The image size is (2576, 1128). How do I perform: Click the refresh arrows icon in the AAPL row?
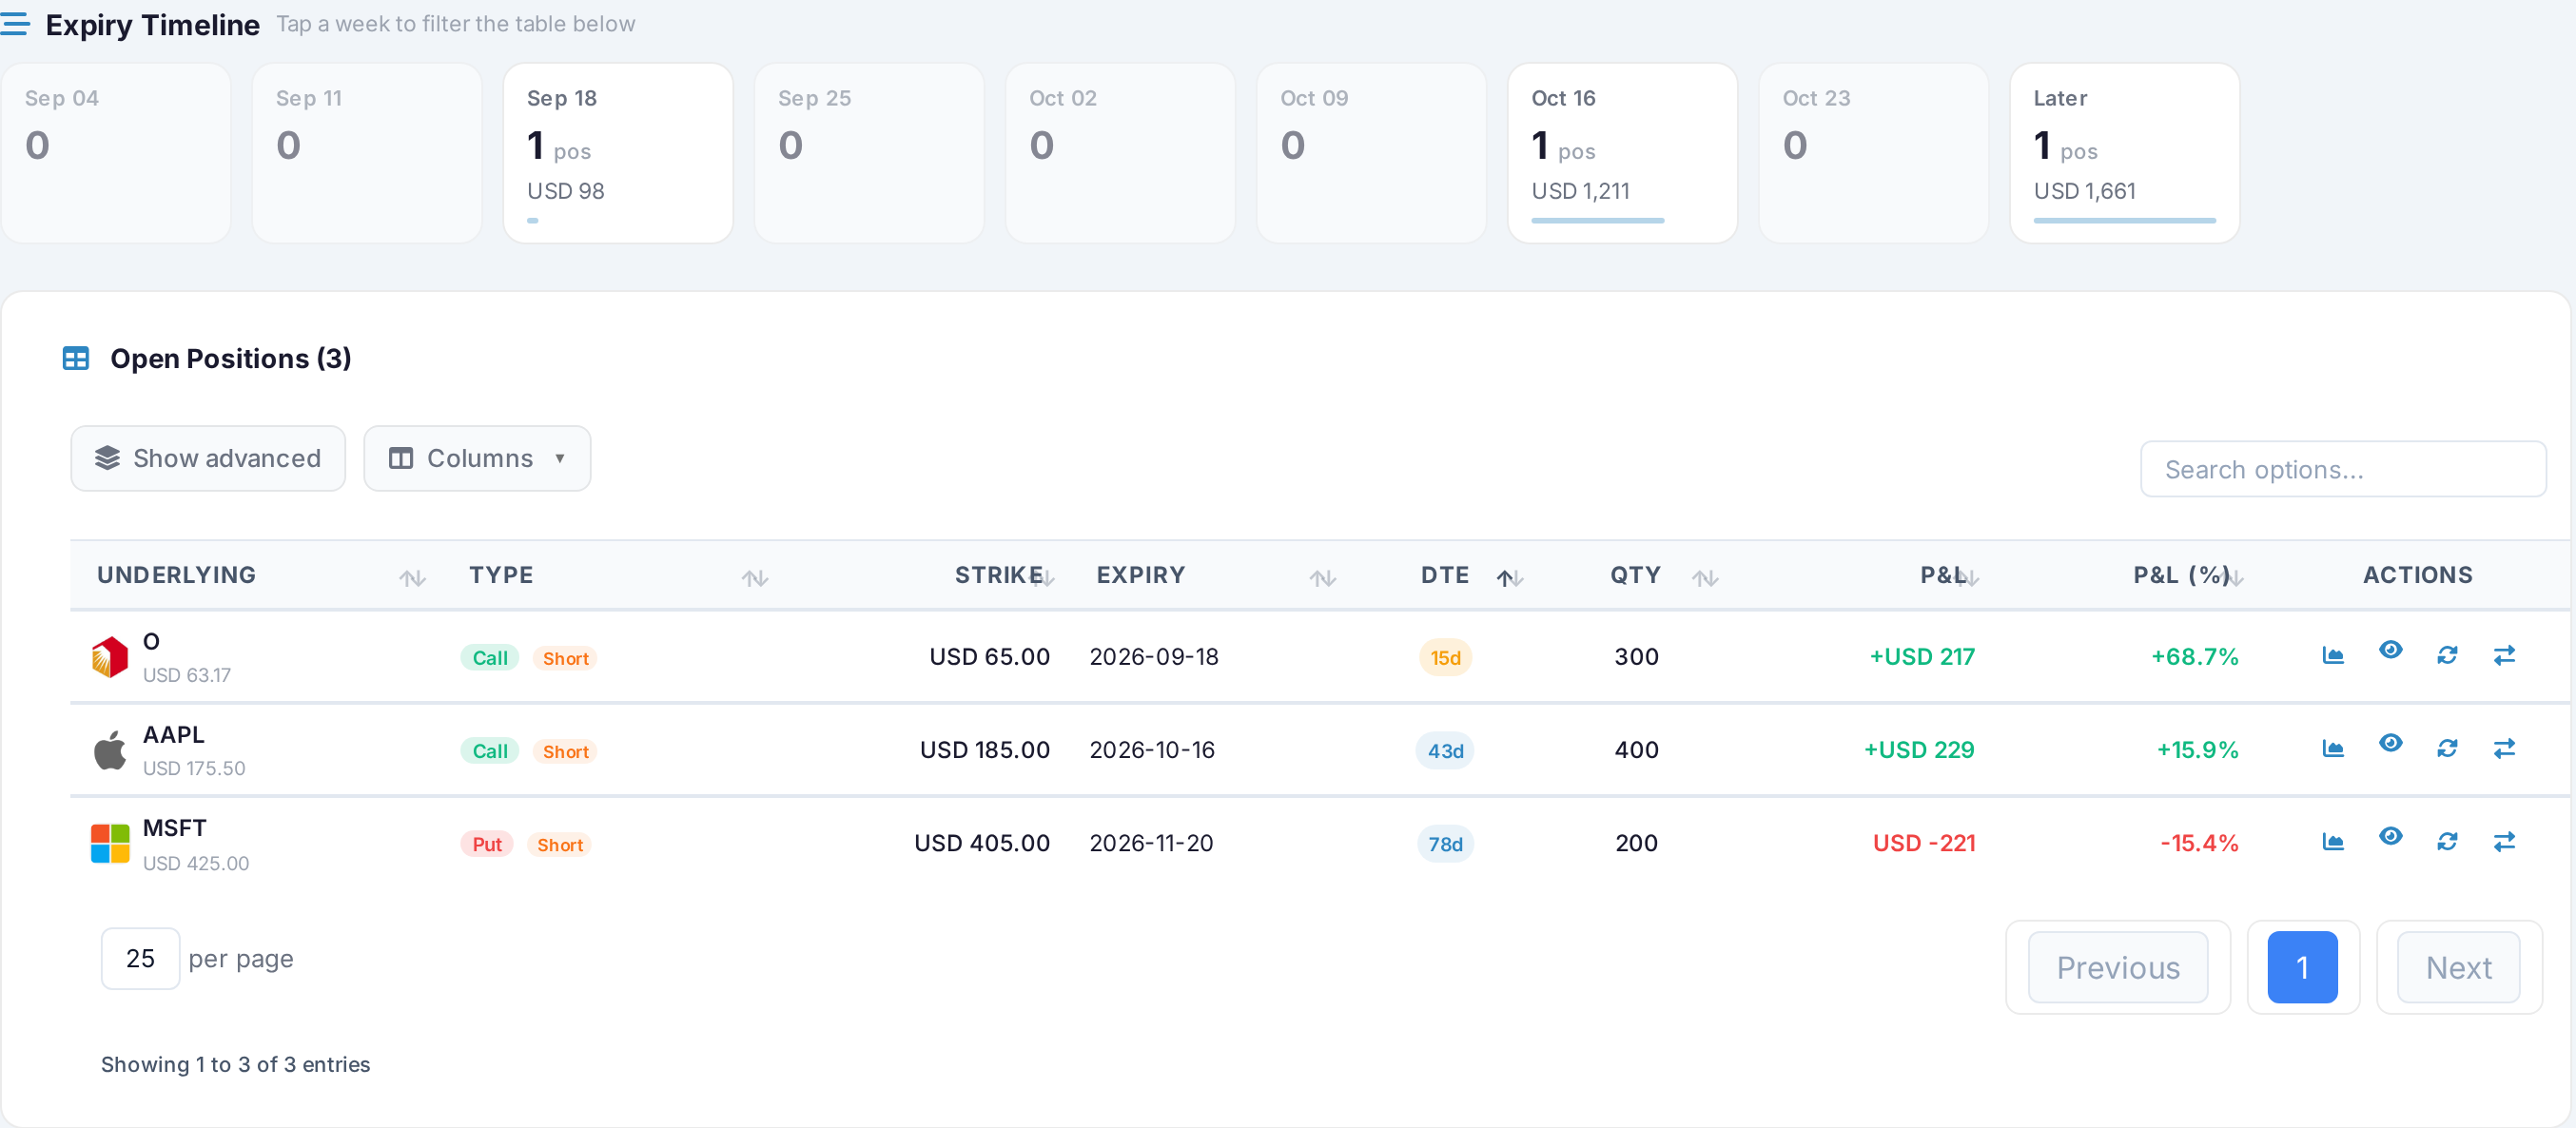click(2447, 749)
